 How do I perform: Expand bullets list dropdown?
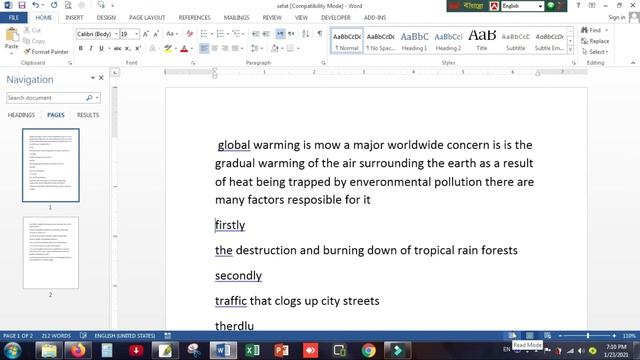click(212, 34)
